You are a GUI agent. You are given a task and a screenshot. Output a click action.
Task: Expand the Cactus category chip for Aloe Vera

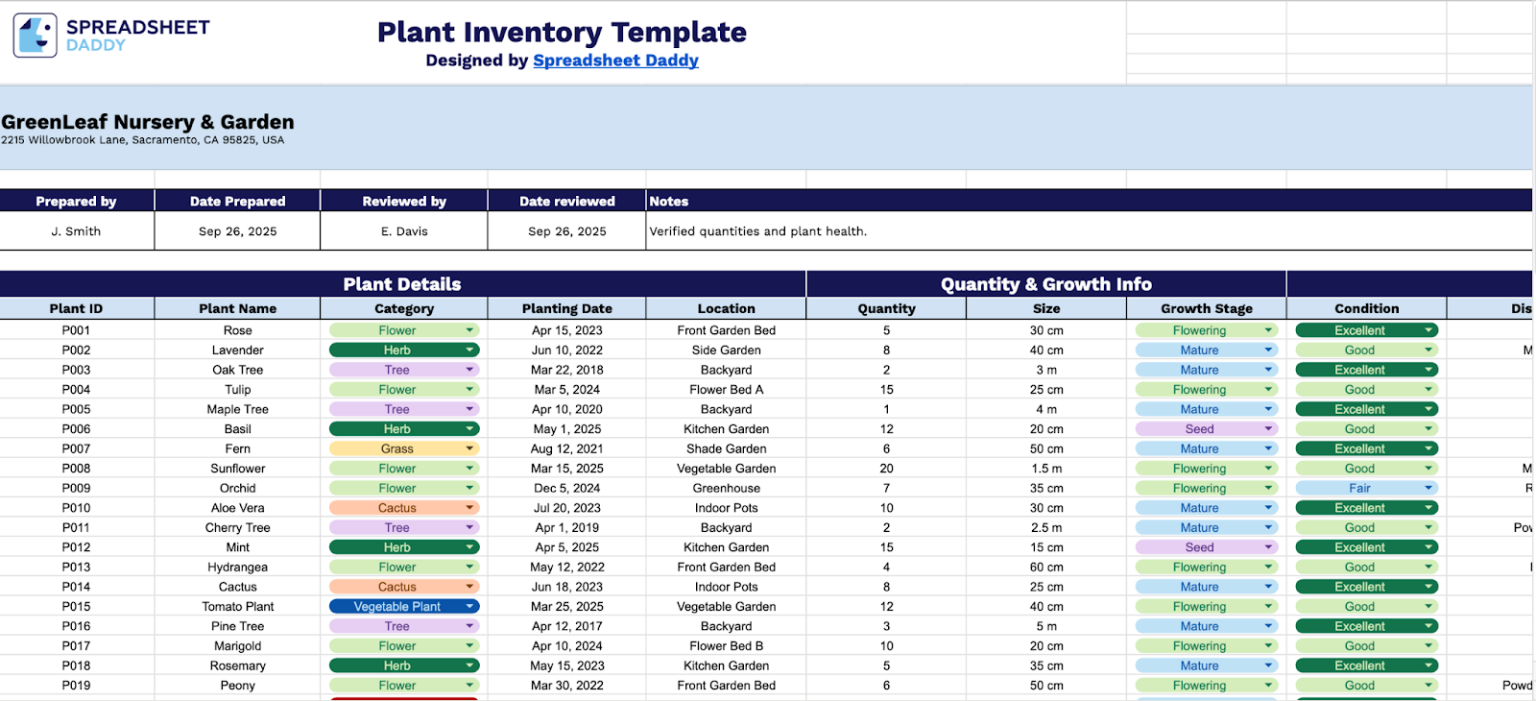470,507
